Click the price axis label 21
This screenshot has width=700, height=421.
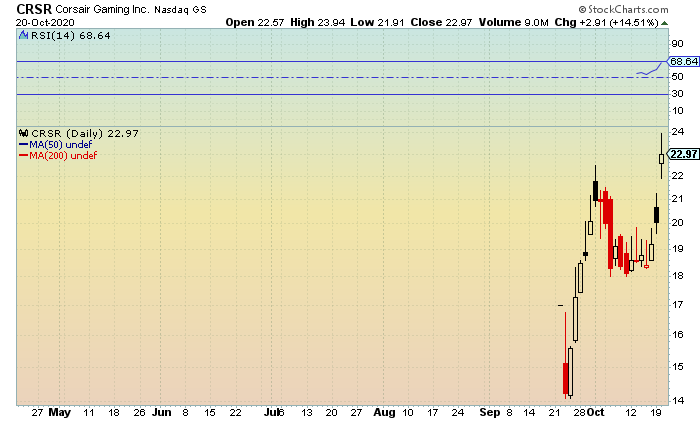tap(678, 199)
